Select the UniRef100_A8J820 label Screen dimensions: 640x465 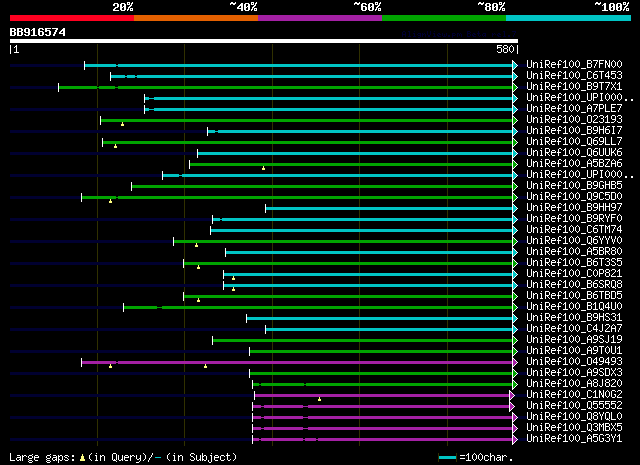pyautogui.click(x=574, y=384)
